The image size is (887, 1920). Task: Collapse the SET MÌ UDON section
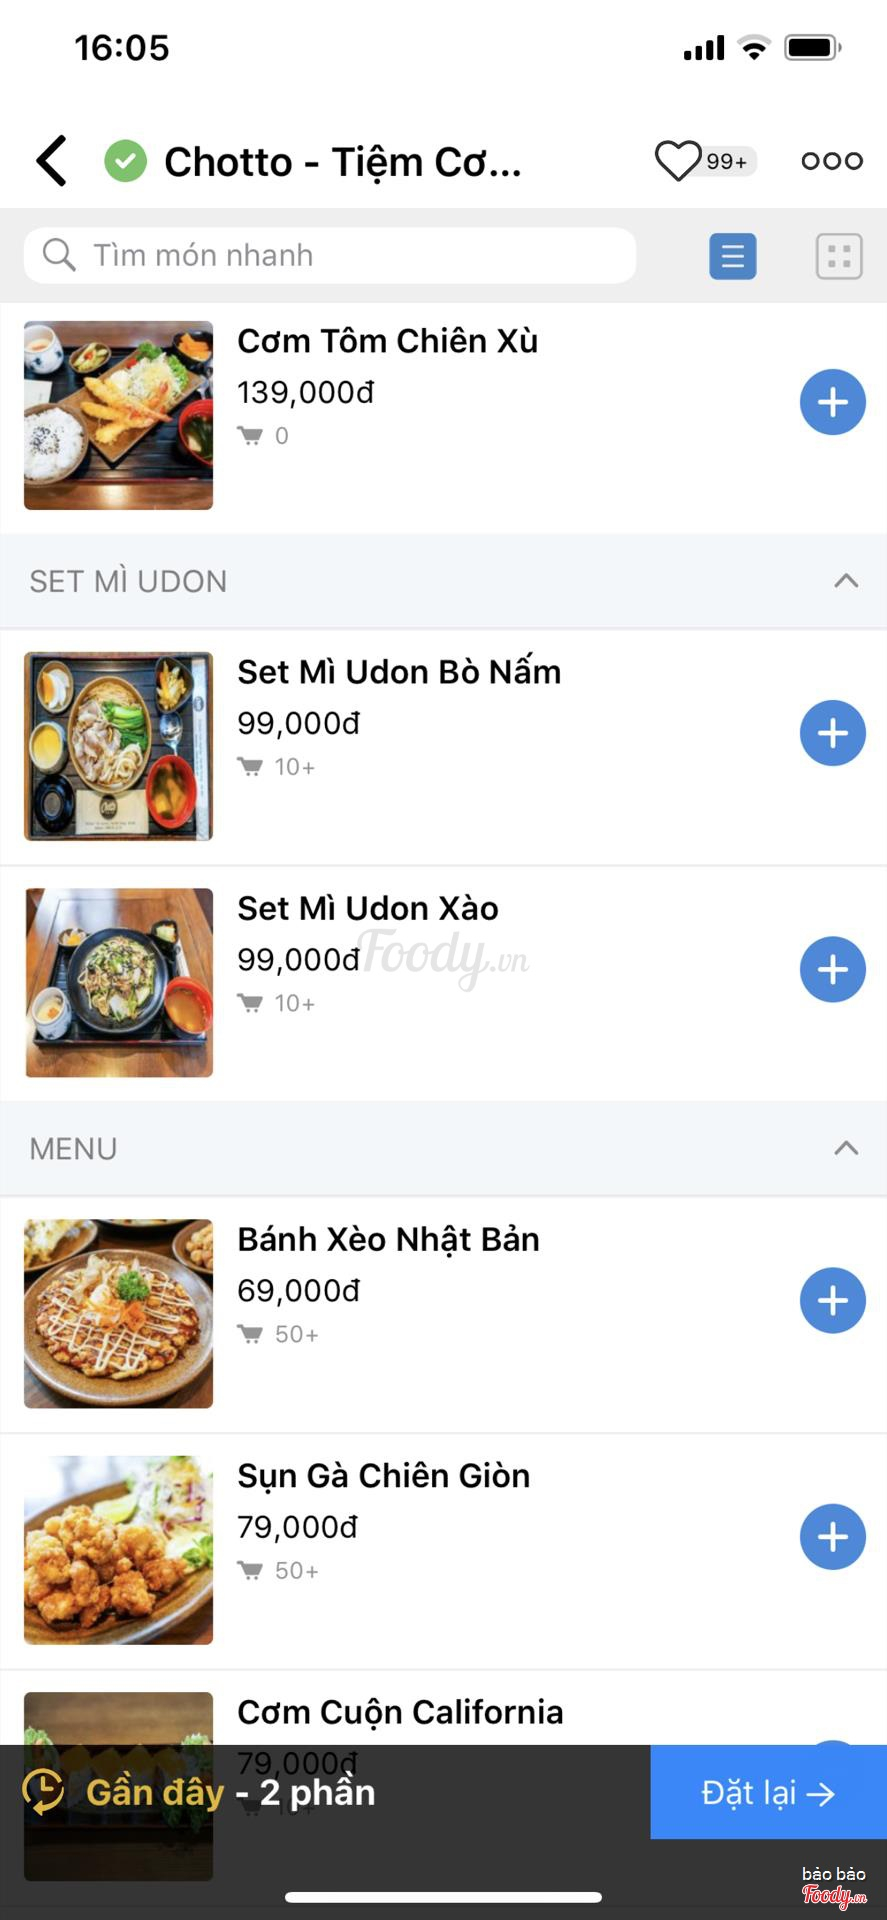click(x=846, y=581)
